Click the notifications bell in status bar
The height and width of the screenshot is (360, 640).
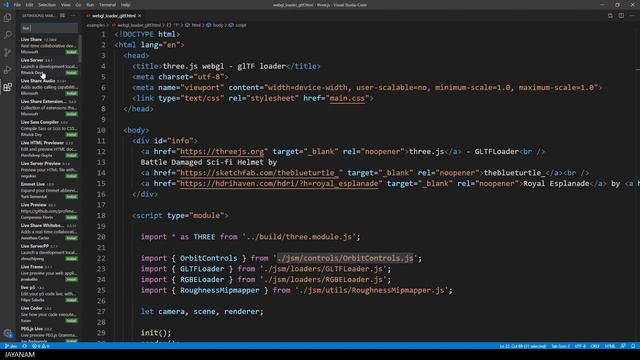point(633,346)
